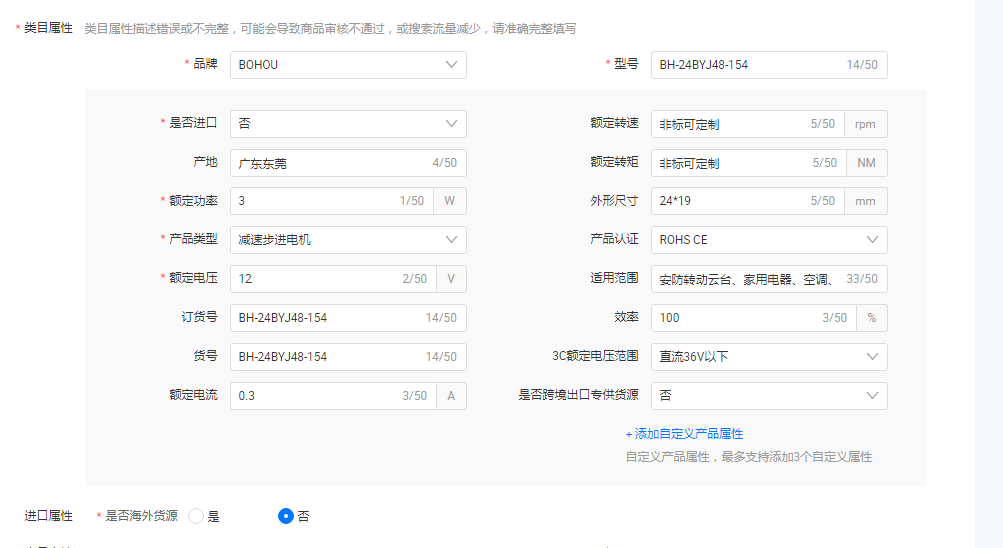Focus the 额定转矩 input field
Viewport: 1003px width, 548px height.
pyautogui.click(x=730, y=163)
